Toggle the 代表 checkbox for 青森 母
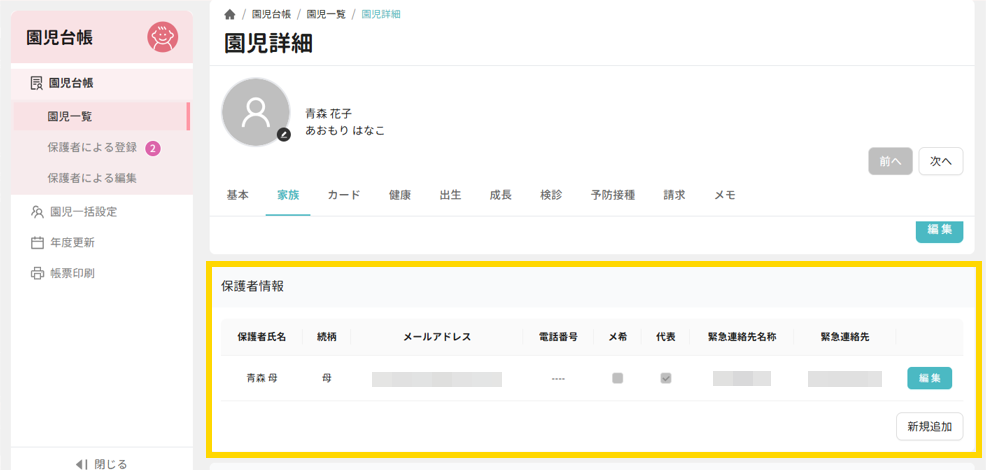This screenshot has width=986, height=470. click(x=666, y=378)
